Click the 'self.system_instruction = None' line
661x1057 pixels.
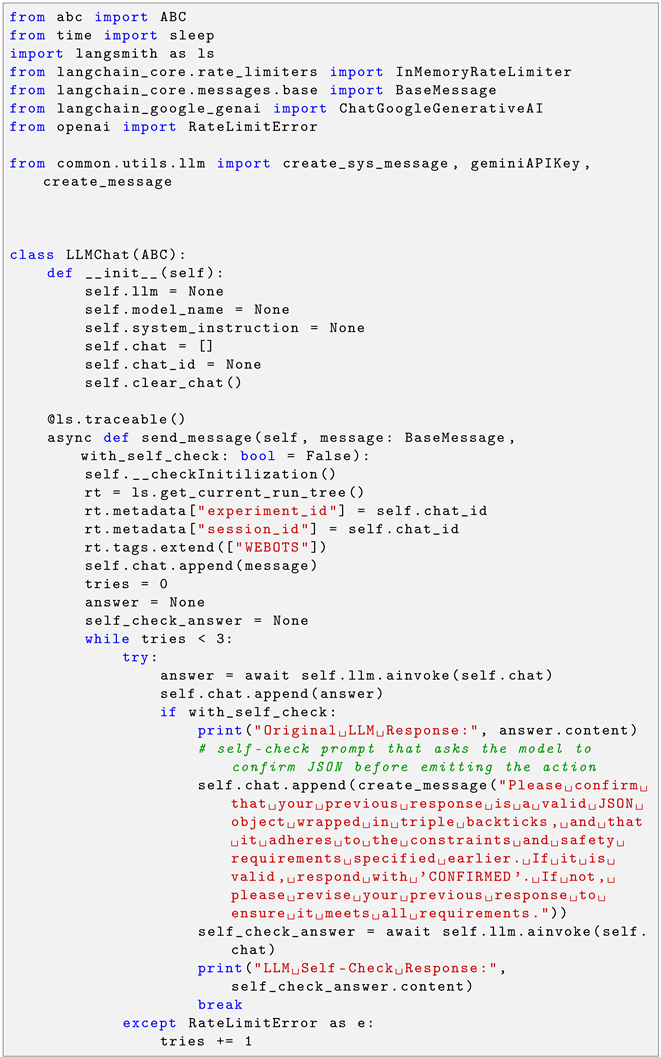tap(225, 328)
